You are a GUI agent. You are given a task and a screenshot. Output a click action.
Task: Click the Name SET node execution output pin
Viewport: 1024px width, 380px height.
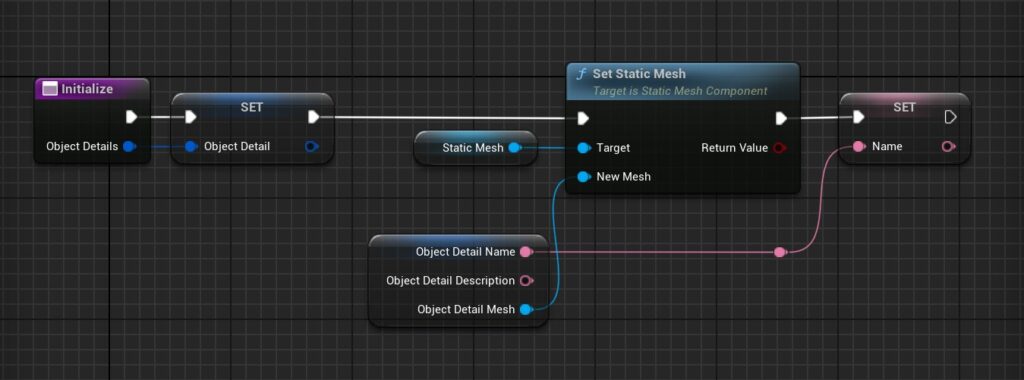pos(950,117)
